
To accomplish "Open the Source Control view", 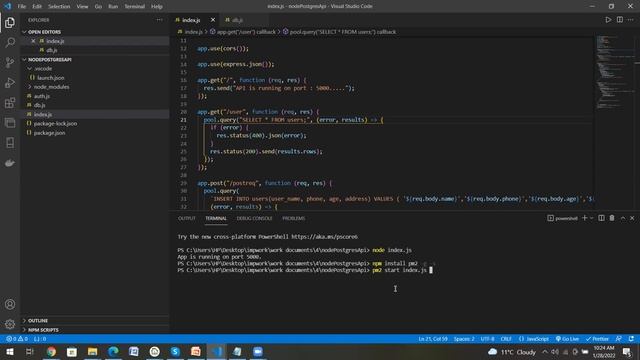I will 10,62.
